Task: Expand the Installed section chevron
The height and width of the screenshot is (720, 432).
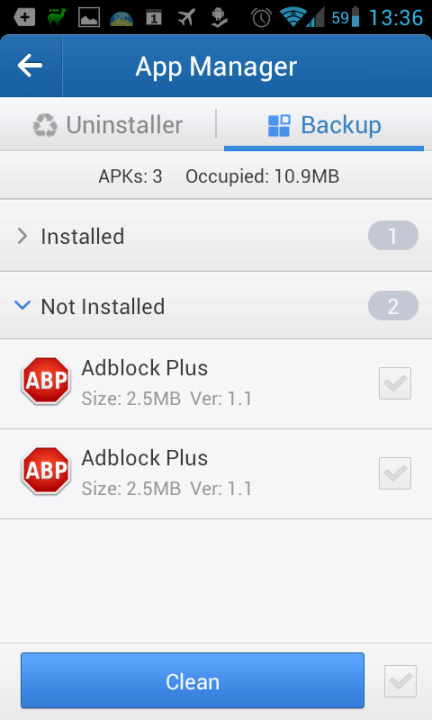Action: 22,236
